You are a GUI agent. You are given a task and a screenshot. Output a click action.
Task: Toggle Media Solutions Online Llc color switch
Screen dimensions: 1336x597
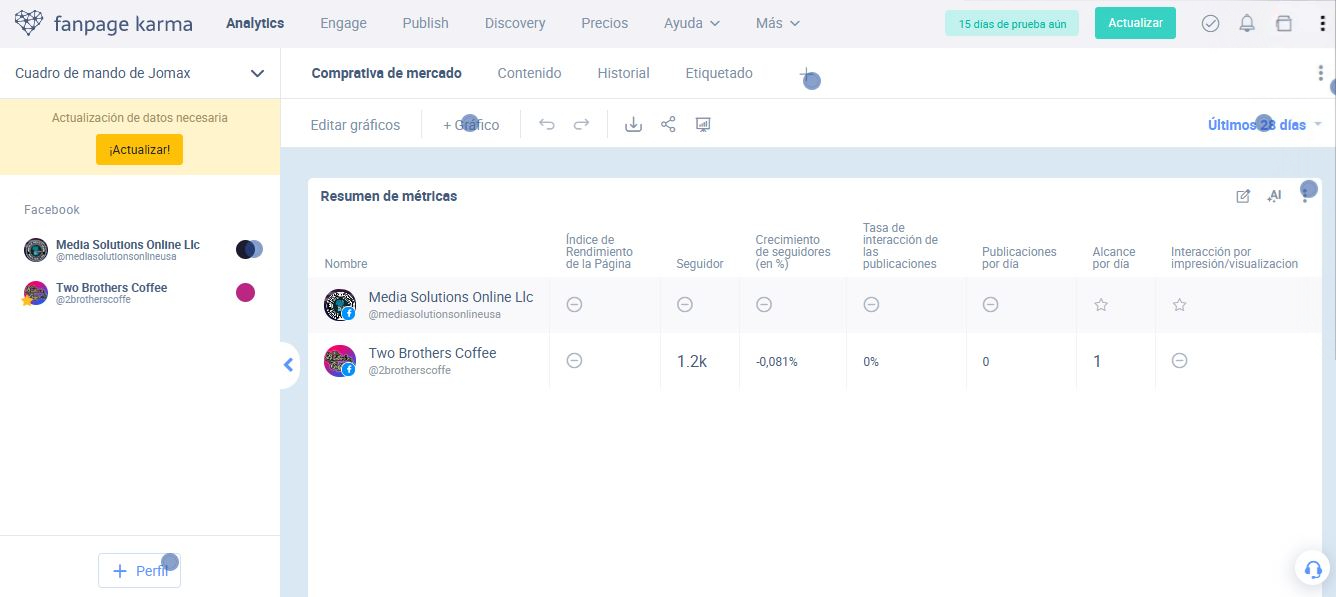coord(249,249)
